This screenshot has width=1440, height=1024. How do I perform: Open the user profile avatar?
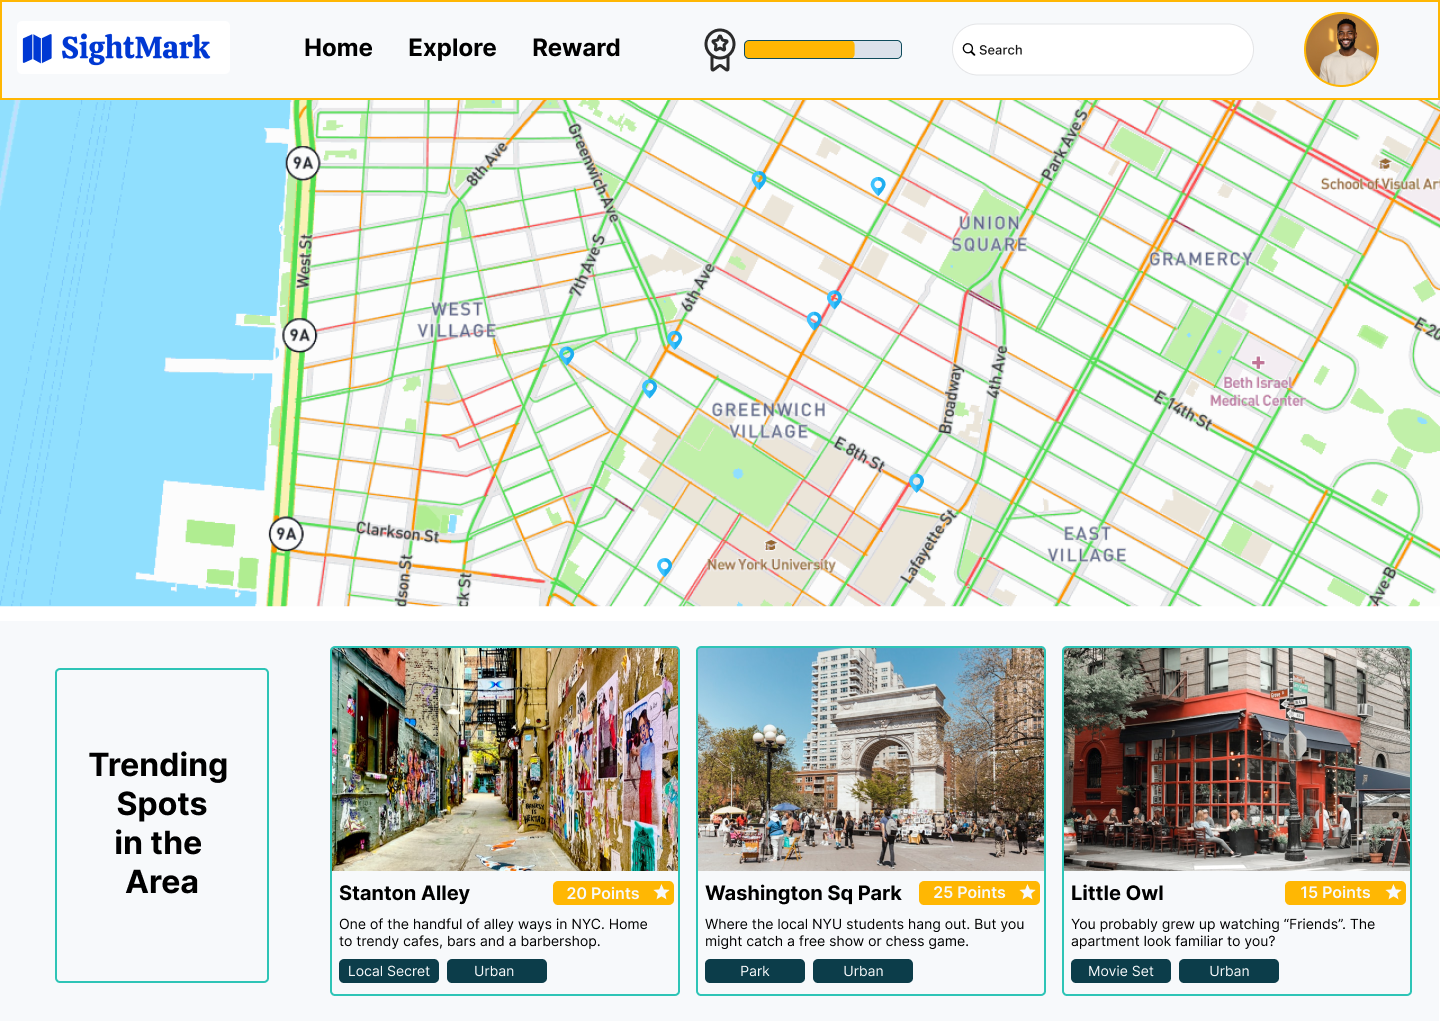click(x=1341, y=49)
